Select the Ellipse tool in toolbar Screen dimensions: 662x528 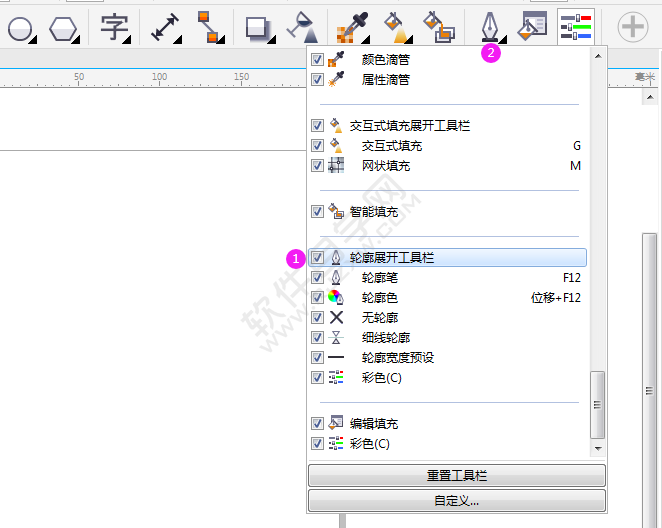coord(20,29)
